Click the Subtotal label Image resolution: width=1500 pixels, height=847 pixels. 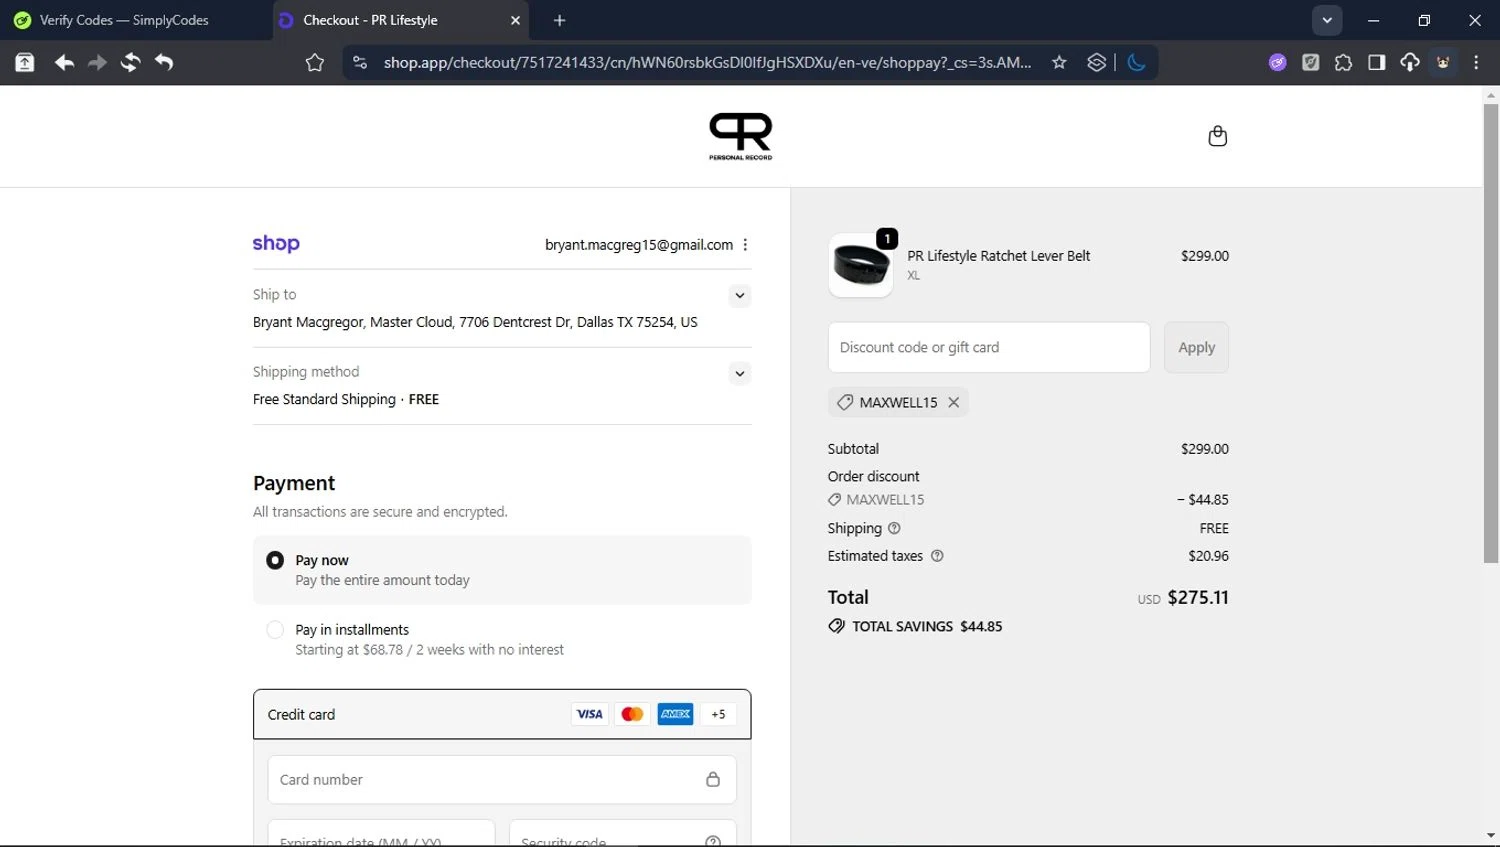pyautogui.click(x=853, y=449)
